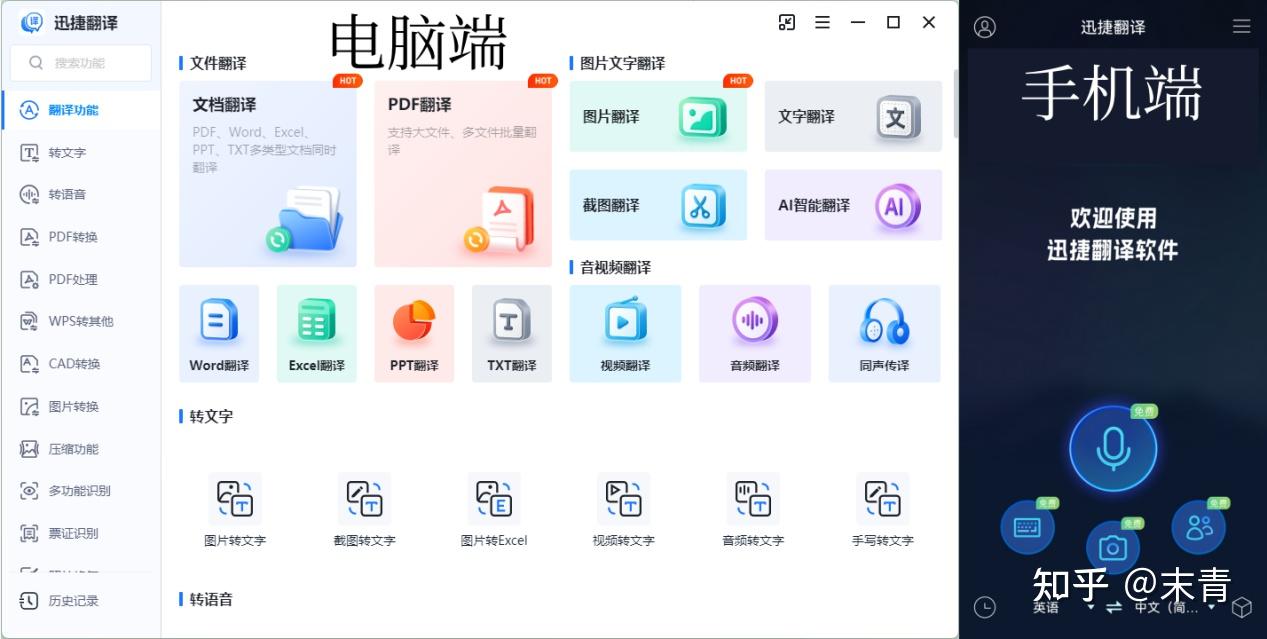Screen dimensions: 1267x639
Task: Select 文字翻译 text translation
Action: coord(853,117)
